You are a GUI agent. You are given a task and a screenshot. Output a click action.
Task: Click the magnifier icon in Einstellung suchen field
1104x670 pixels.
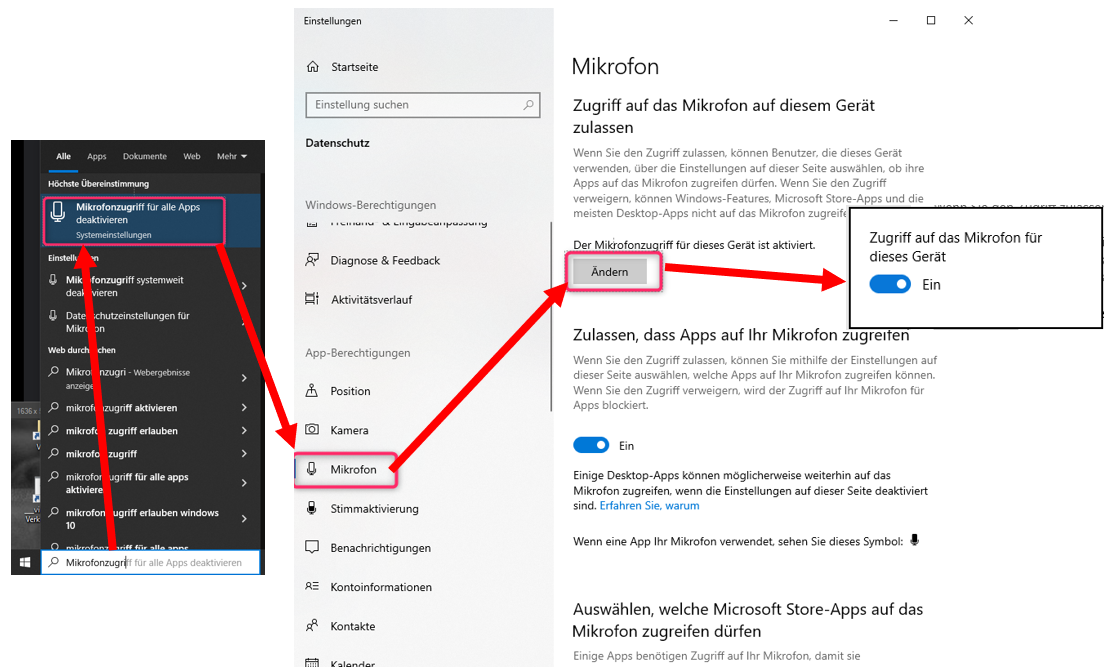click(528, 105)
